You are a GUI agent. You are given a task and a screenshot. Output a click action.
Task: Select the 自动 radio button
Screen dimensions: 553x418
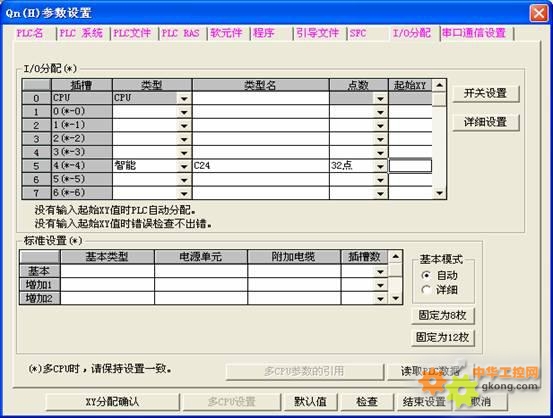[x=426, y=275]
